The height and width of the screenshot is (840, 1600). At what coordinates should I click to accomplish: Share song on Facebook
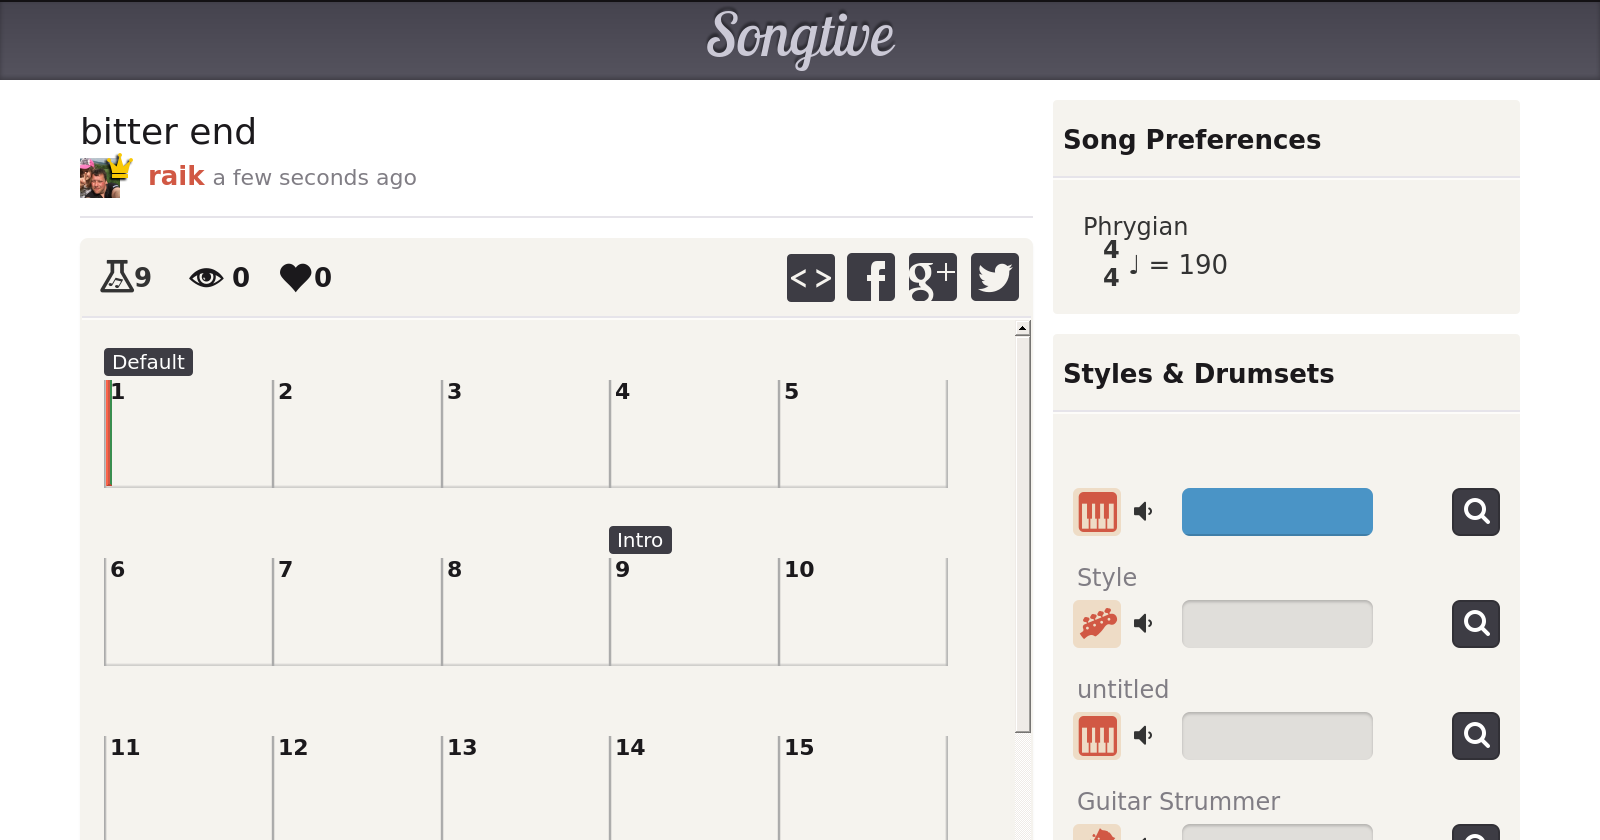(x=871, y=277)
